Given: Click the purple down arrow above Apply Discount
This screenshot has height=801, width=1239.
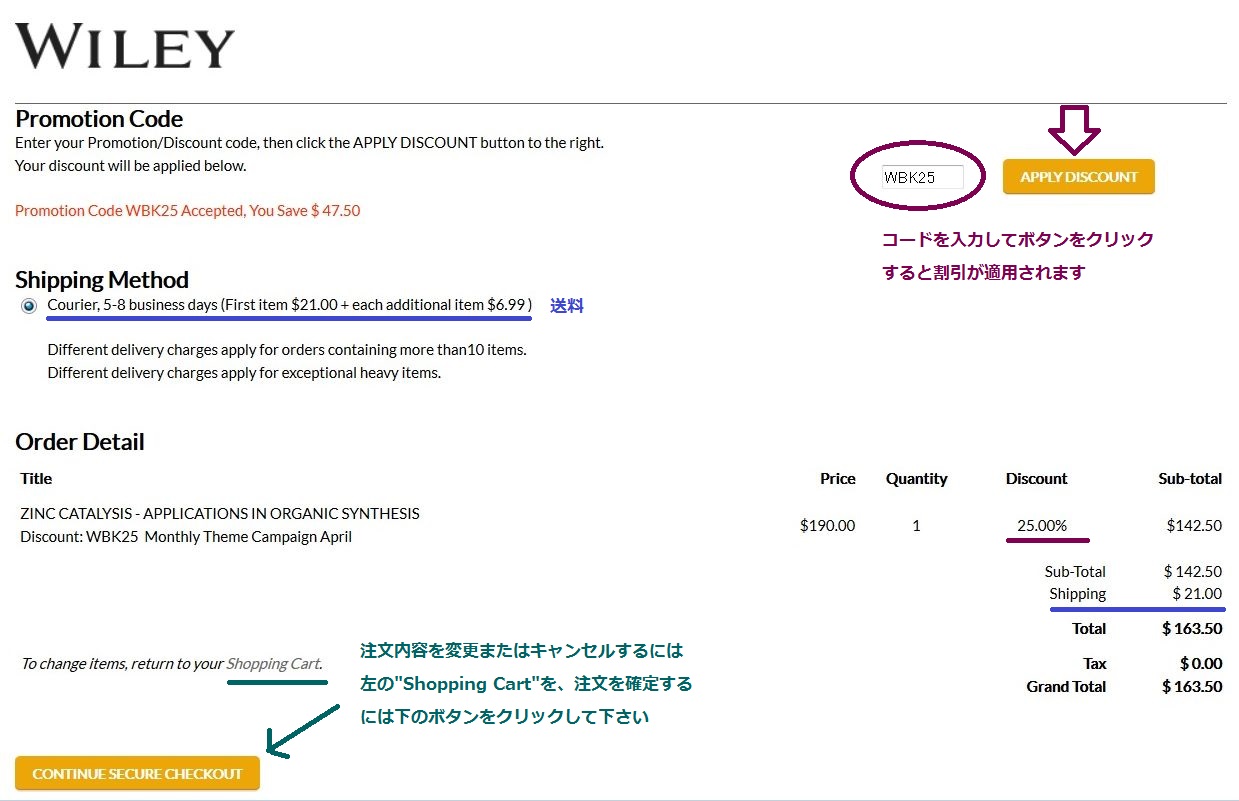Looking at the screenshot, I should [1074, 128].
